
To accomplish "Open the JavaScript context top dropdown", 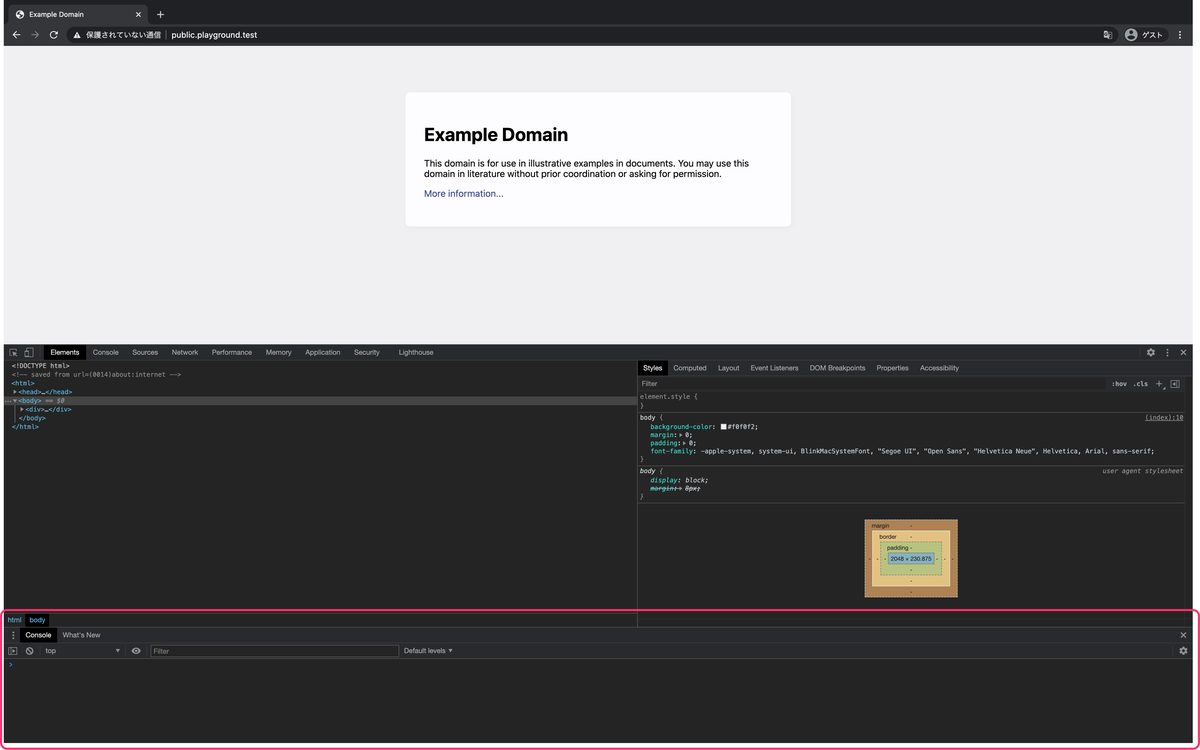I will tap(82, 651).
